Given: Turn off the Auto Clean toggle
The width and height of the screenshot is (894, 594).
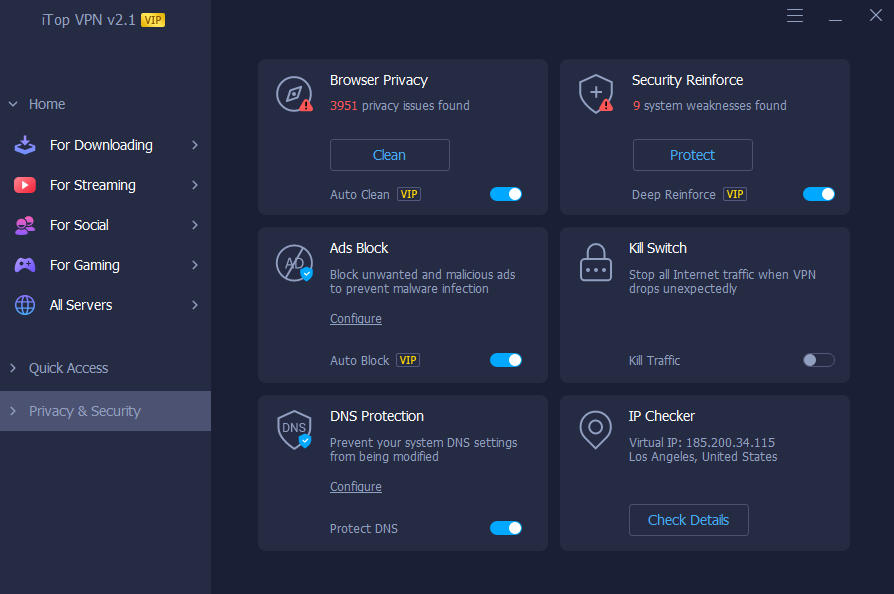Looking at the screenshot, I should pyautogui.click(x=506, y=194).
